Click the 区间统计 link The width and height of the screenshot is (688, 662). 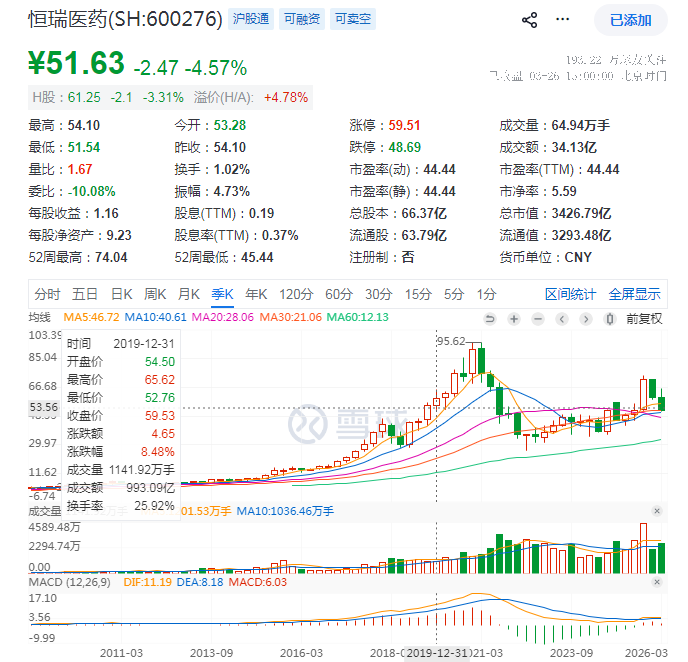[x=570, y=294]
